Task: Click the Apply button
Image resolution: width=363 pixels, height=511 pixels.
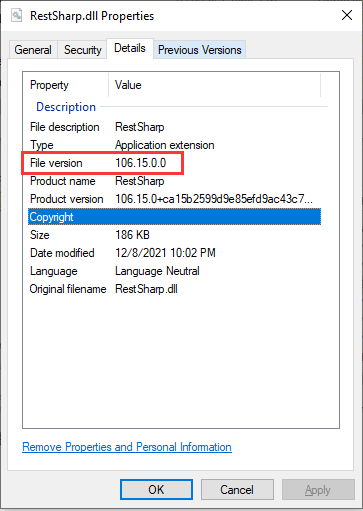Action: [x=318, y=490]
